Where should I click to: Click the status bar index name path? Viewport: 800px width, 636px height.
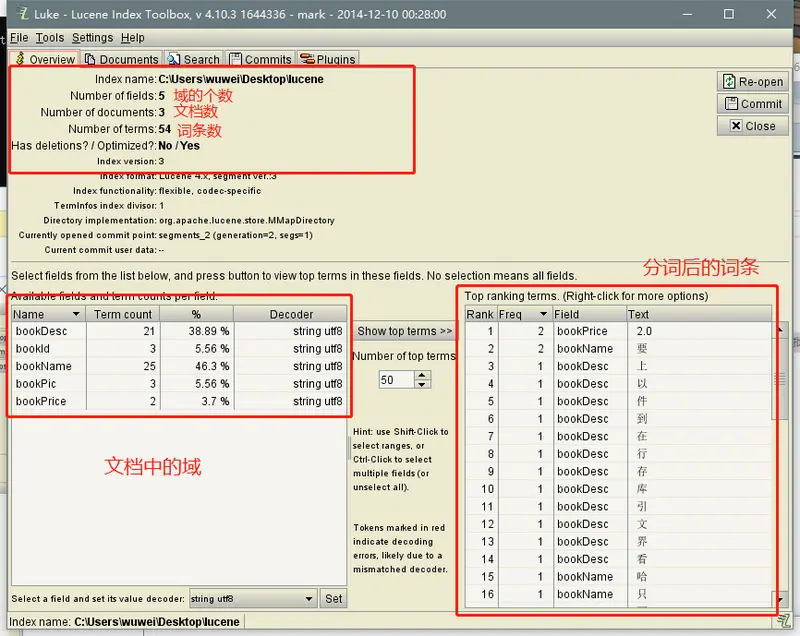point(157,622)
